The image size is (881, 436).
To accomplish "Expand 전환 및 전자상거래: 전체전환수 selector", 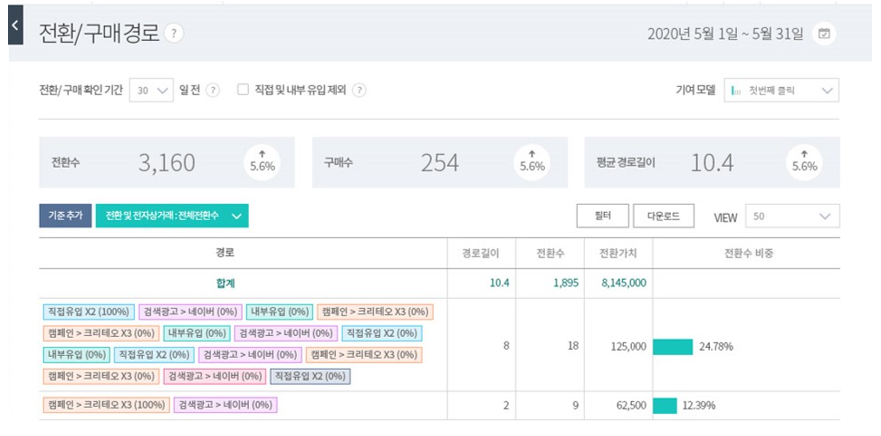I will tap(171, 216).
